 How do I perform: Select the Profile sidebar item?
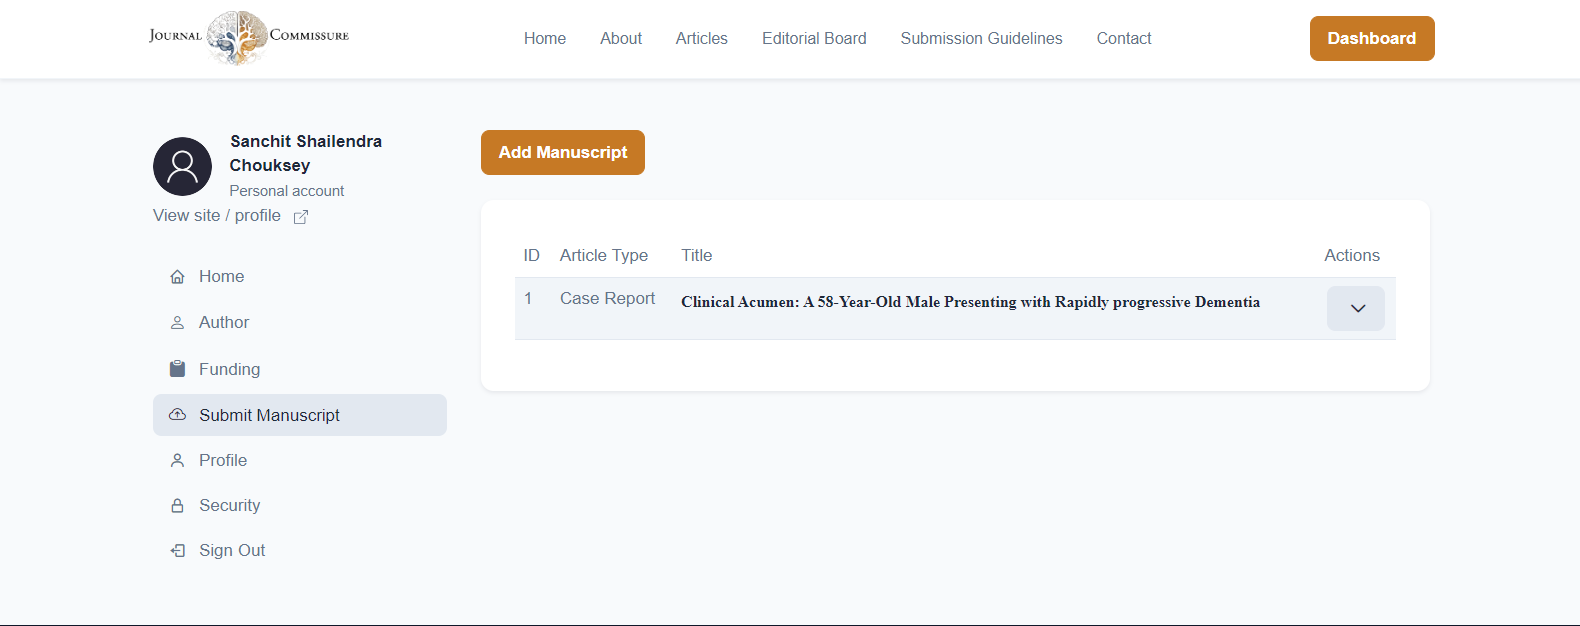(223, 461)
